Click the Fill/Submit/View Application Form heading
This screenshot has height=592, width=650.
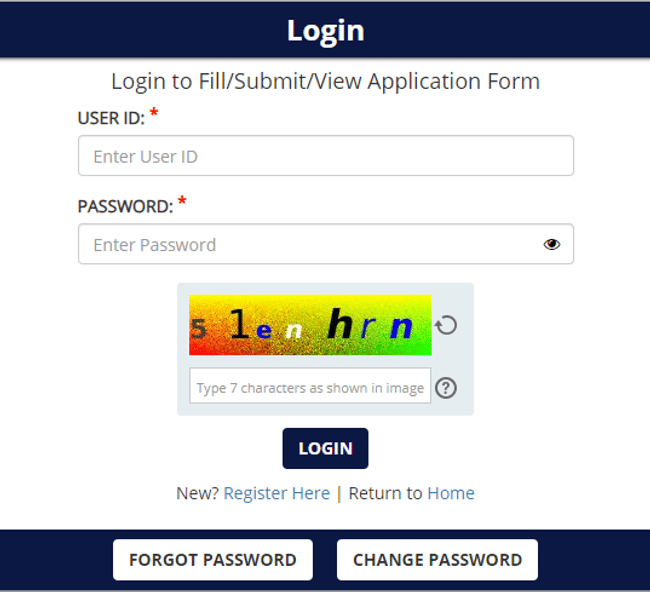(325, 81)
